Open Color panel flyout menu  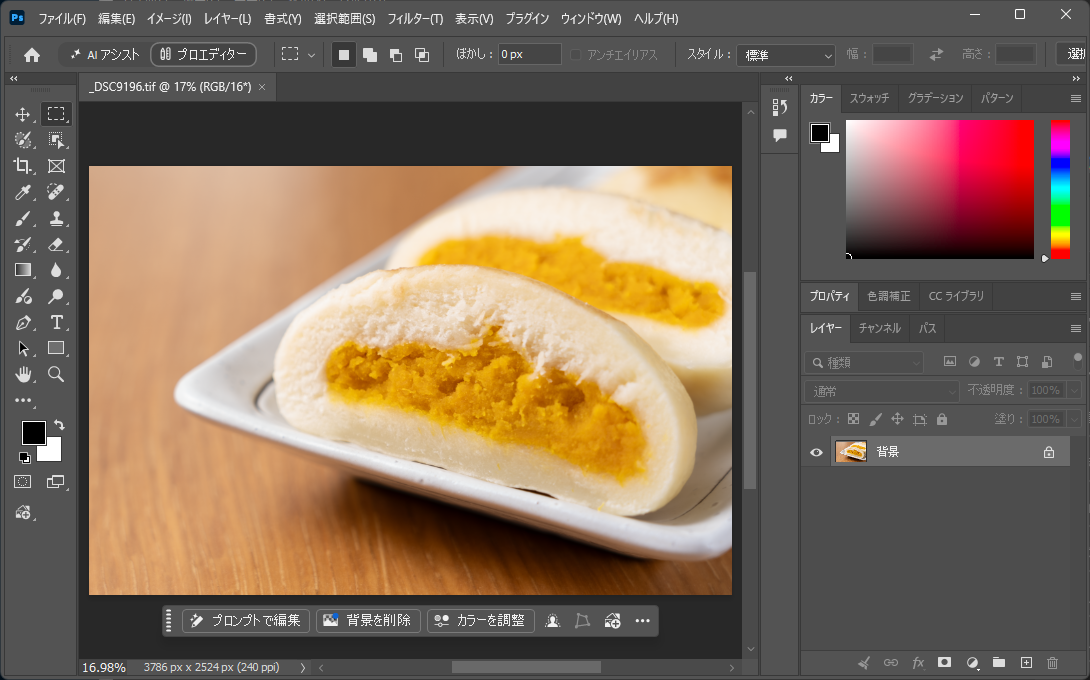pos(1075,99)
